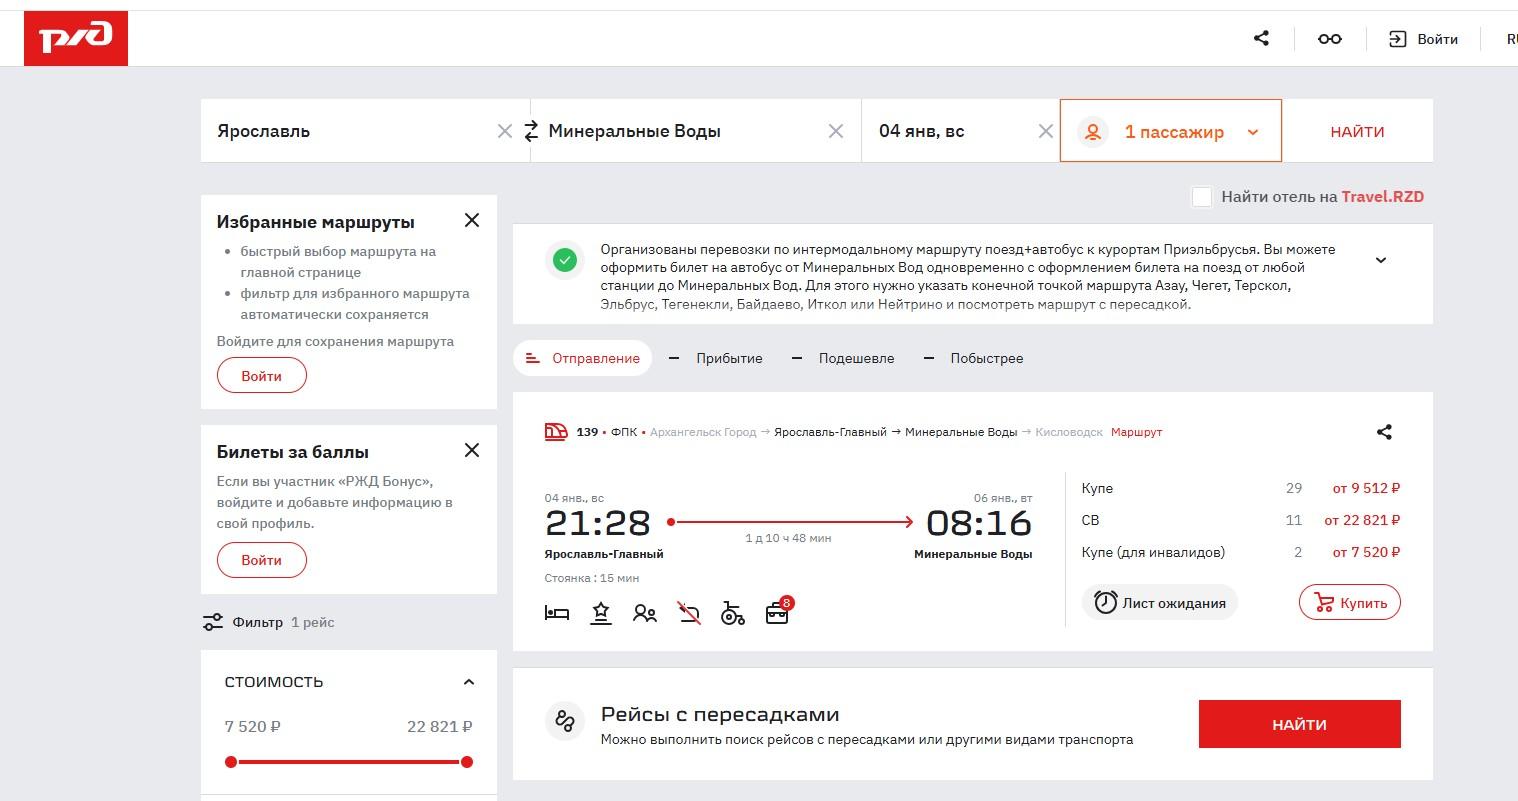Open the visually impaired glasses icon
Image resolution: width=1518 pixels, height=801 pixels.
click(1330, 39)
